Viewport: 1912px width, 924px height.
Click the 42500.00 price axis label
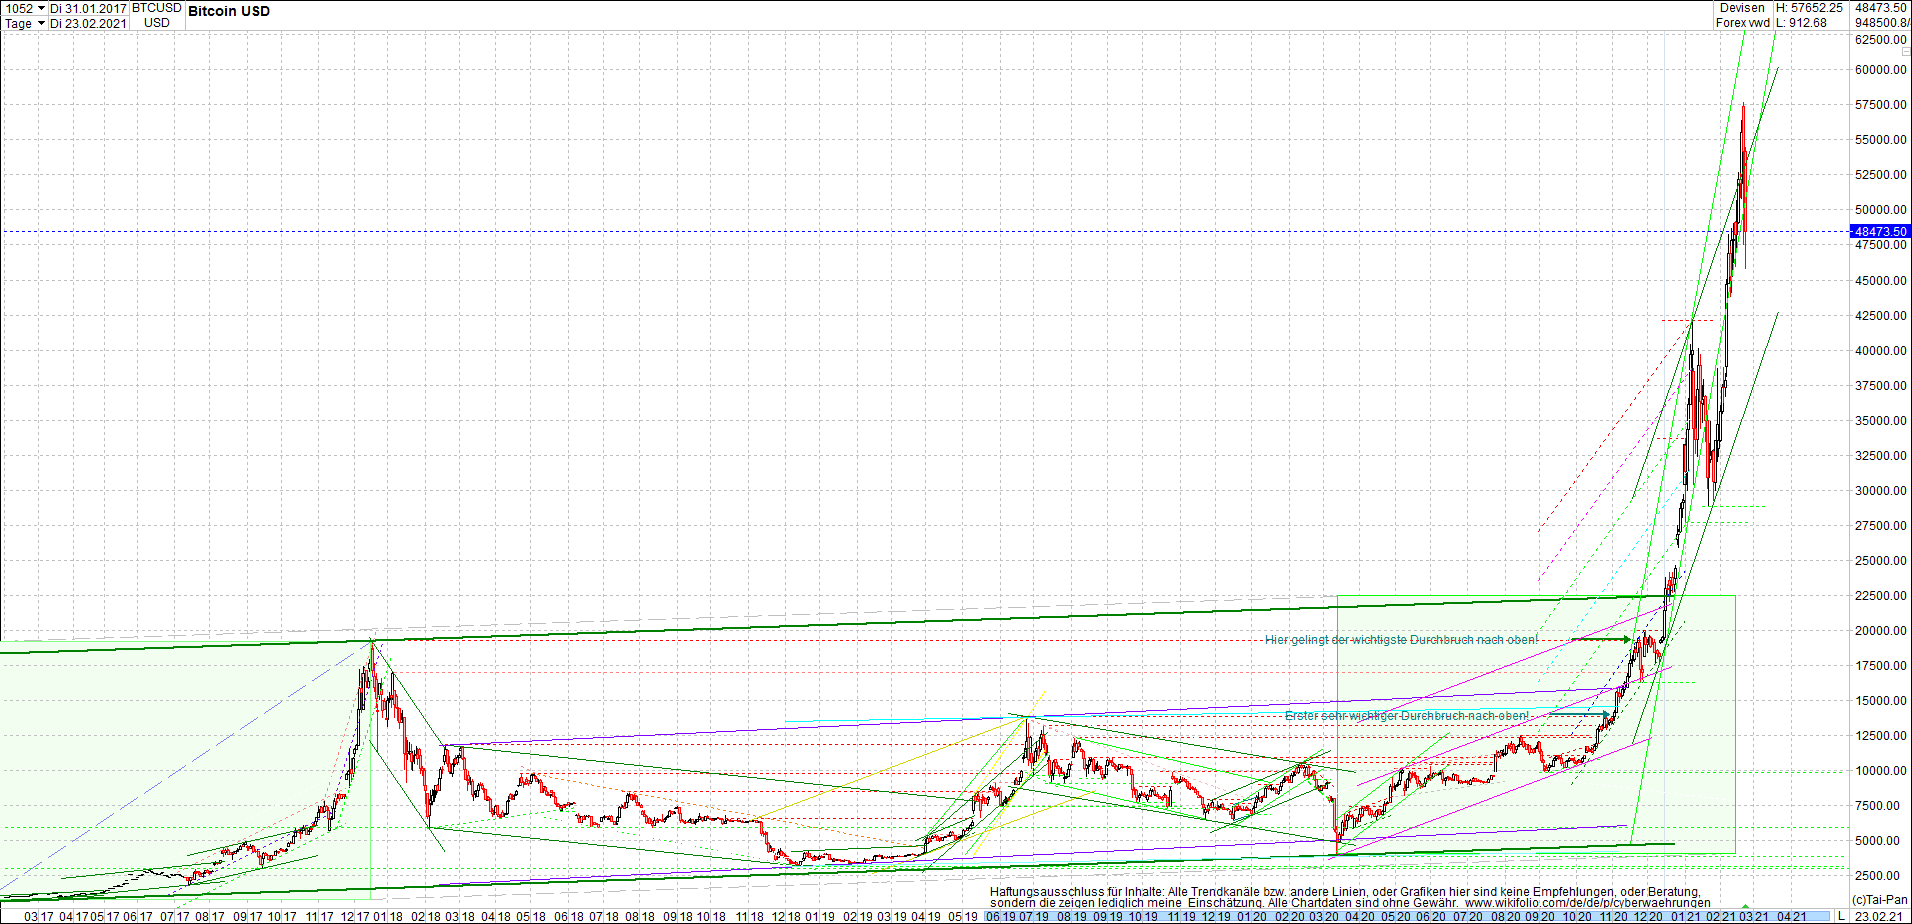[x=1880, y=316]
